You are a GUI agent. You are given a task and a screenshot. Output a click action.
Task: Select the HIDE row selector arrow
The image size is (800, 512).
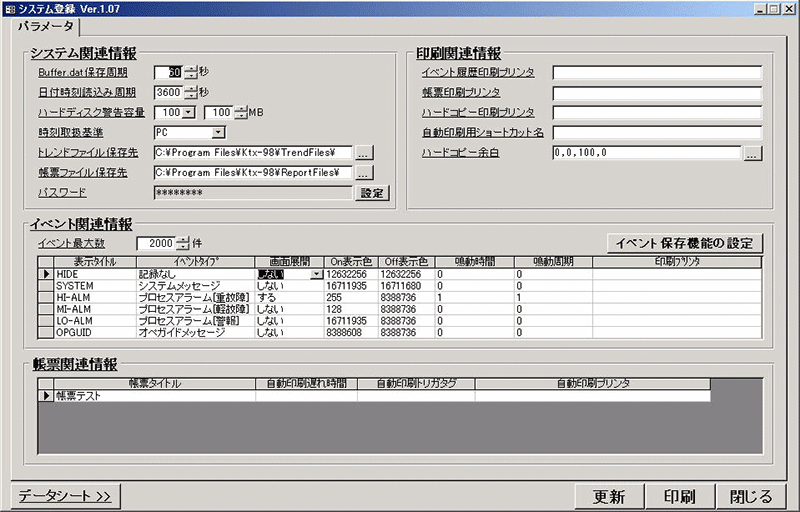[x=44, y=273]
